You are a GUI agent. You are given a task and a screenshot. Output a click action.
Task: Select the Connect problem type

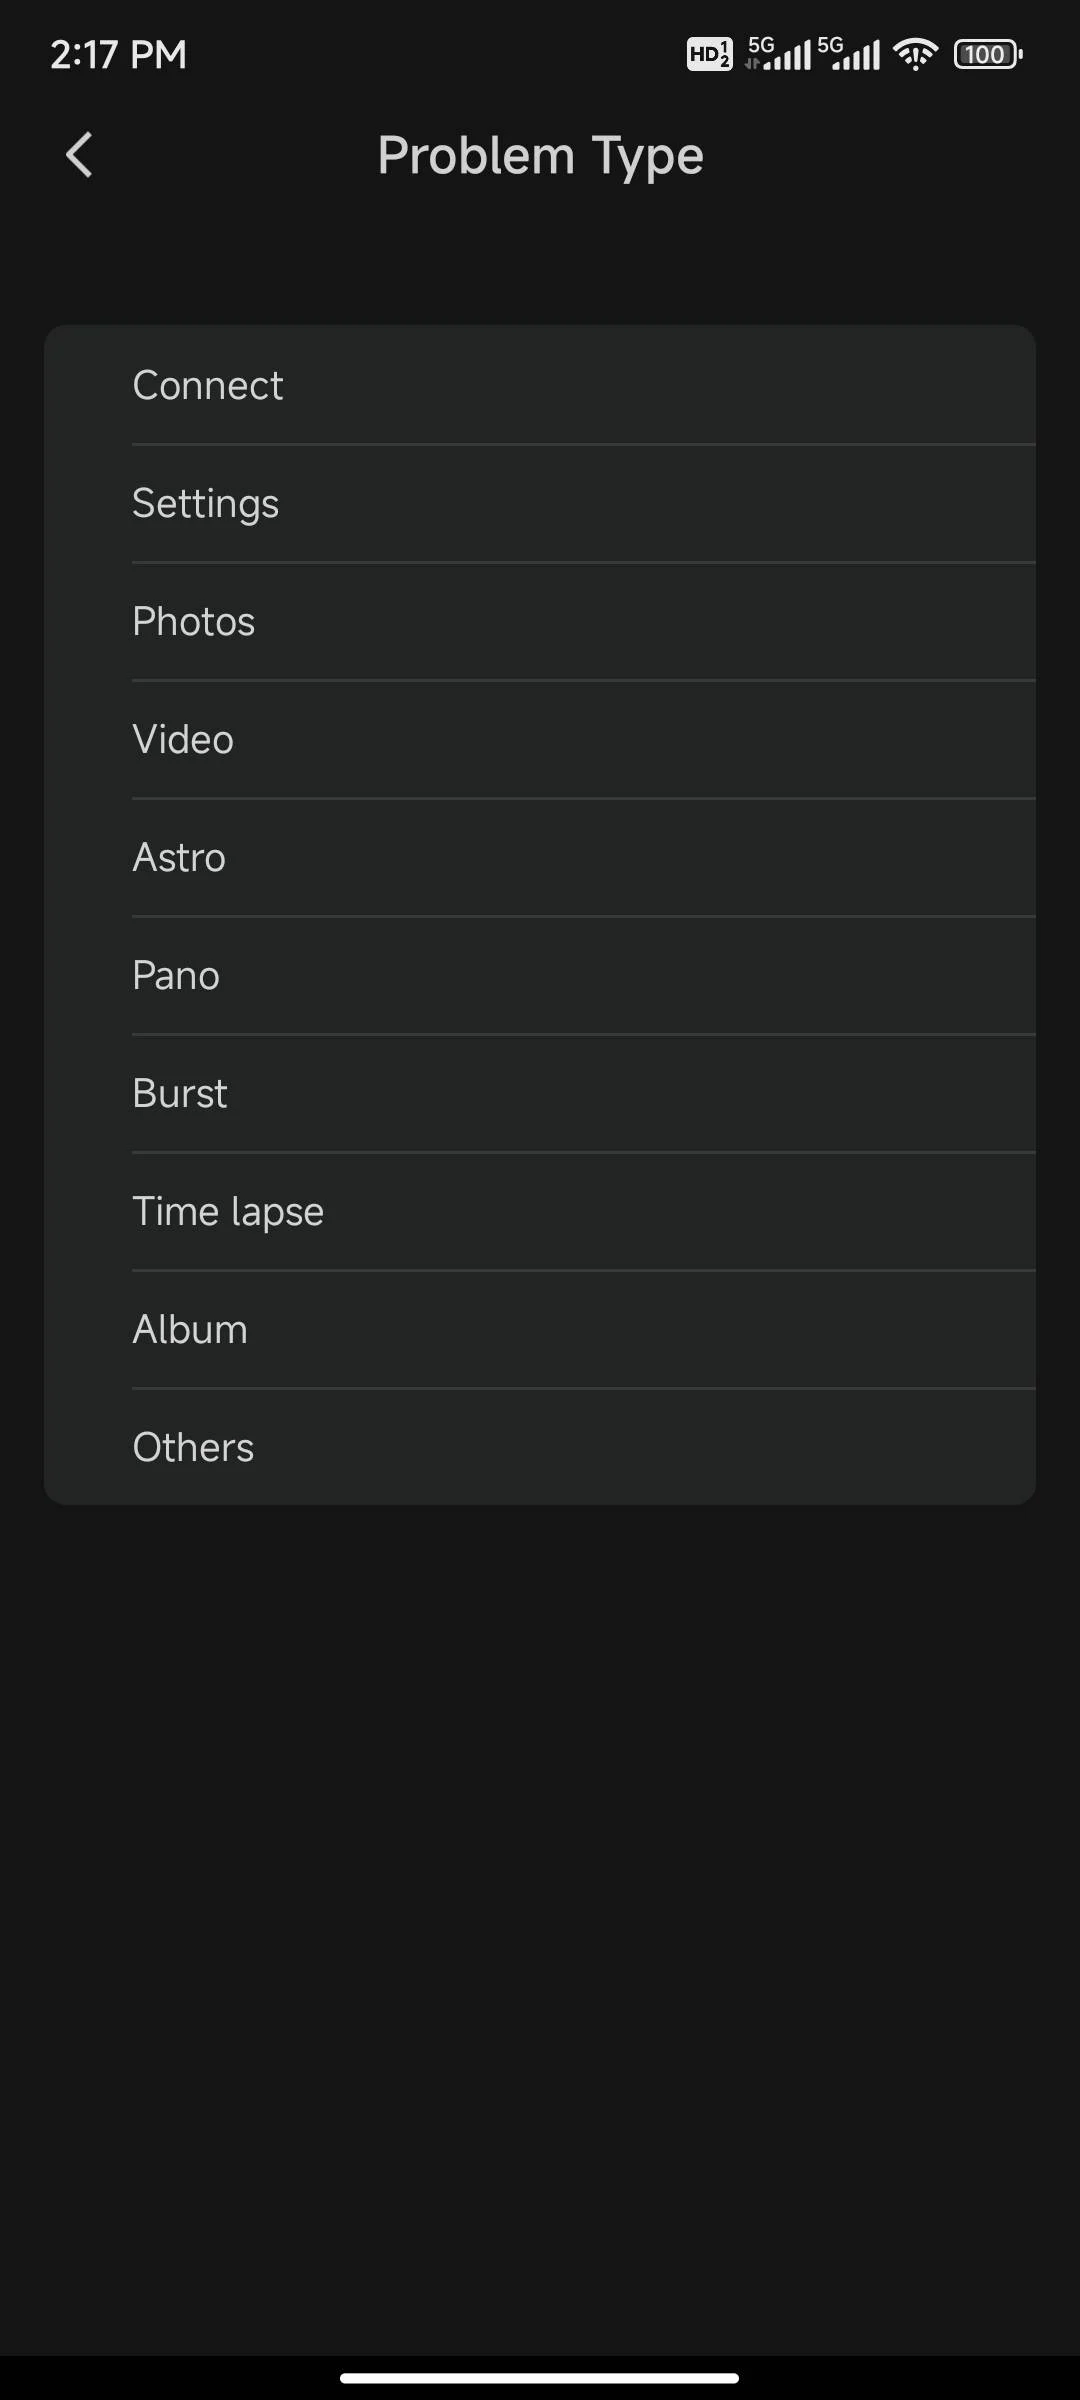pos(540,386)
